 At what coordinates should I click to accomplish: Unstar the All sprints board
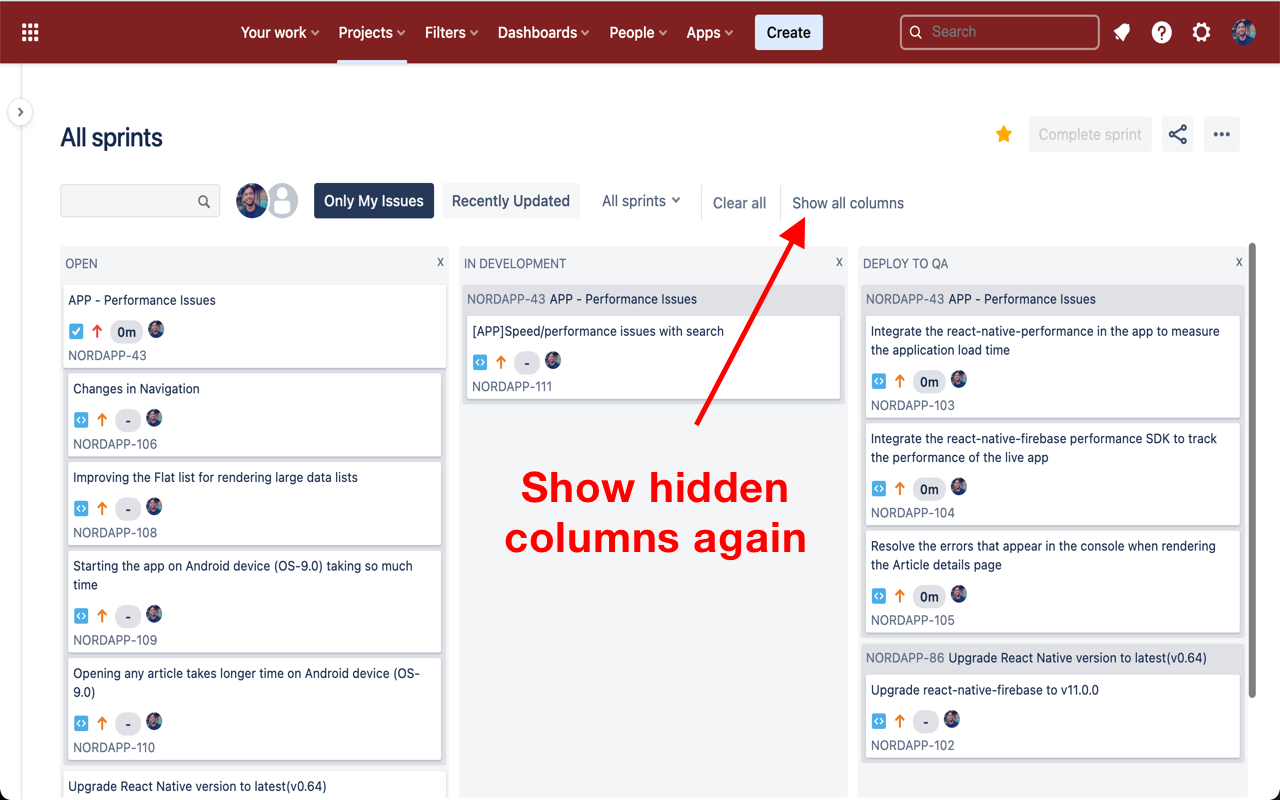pos(1003,132)
